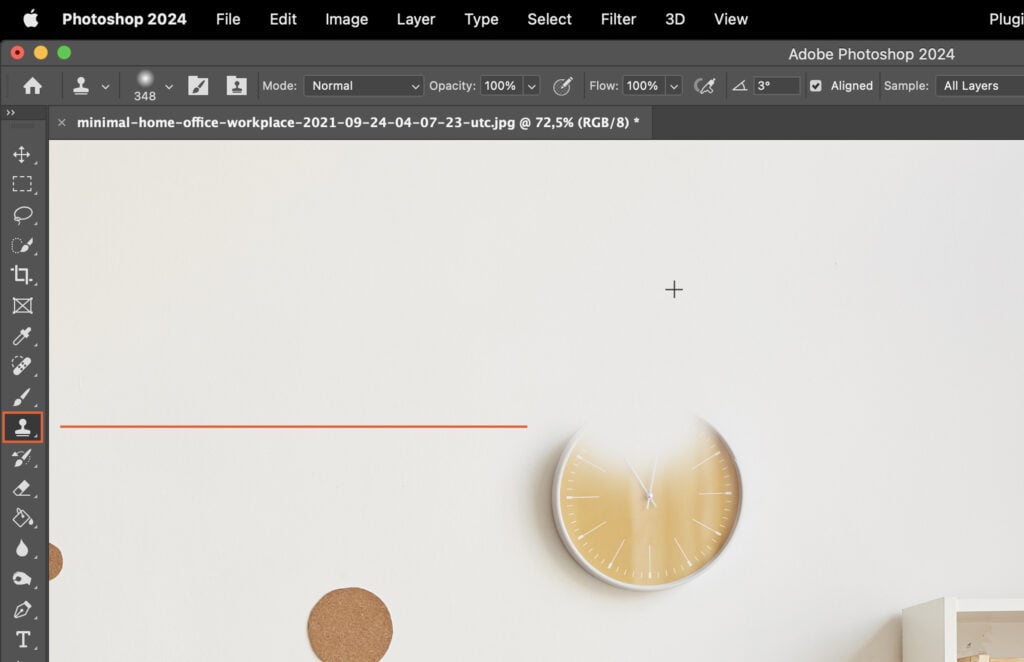Viewport: 1024px width, 662px height.
Task: Select the Spot Healing Brush tool
Action: point(24,366)
